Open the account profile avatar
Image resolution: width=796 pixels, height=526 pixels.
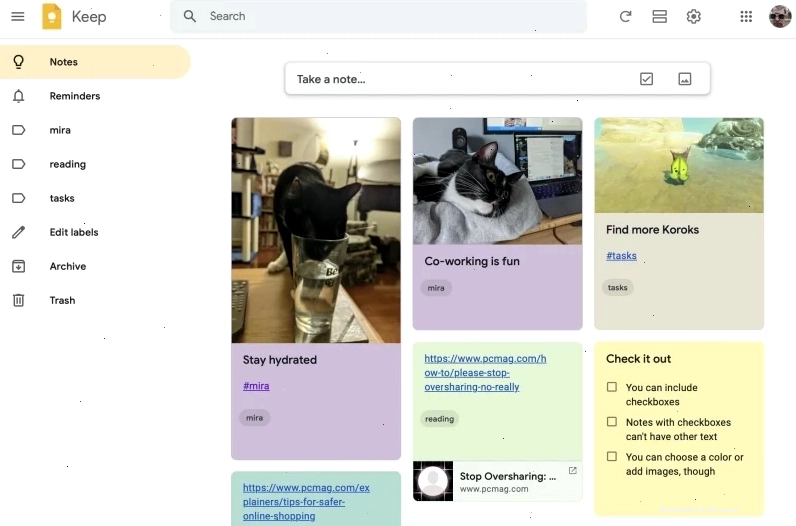coord(780,16)
